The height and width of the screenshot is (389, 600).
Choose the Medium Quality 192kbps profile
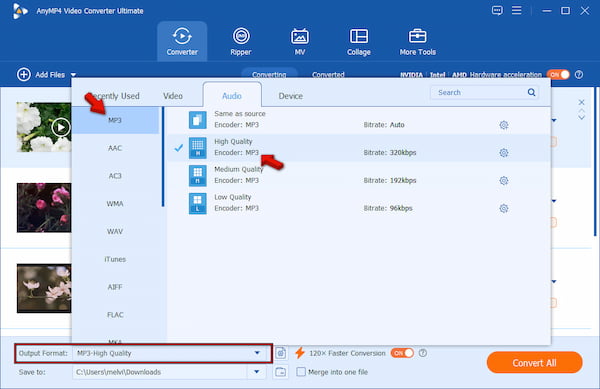click(358, 176)
